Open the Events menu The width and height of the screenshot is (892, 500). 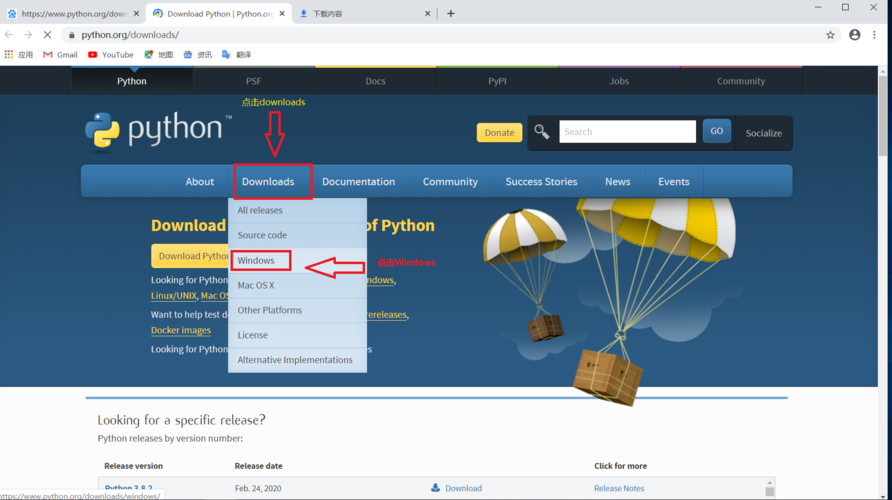coord(674,181)
